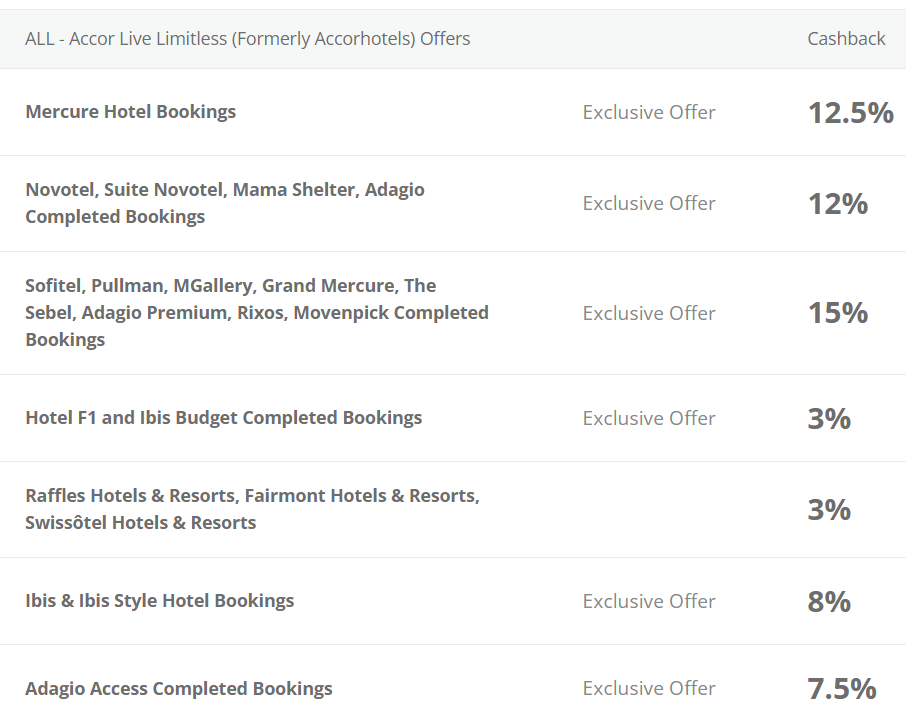Click Exclusive Offer label in Mercure row
Screen dimensions: 906x711
click(649, 112)
